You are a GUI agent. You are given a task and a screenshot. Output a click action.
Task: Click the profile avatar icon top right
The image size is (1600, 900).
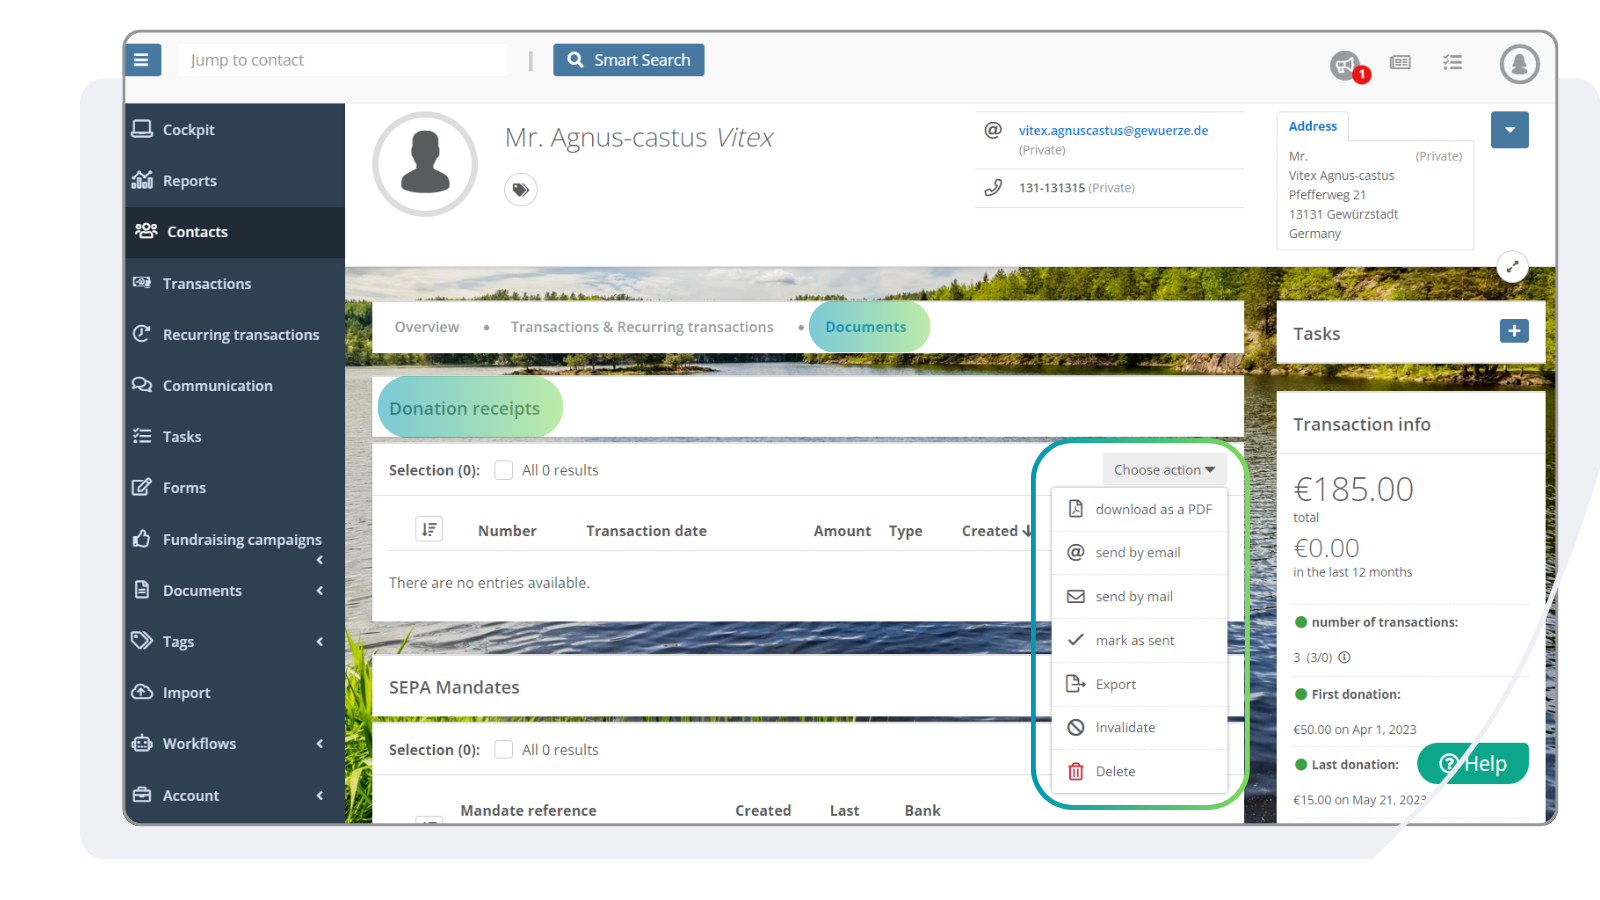[x=1518, y=63]
